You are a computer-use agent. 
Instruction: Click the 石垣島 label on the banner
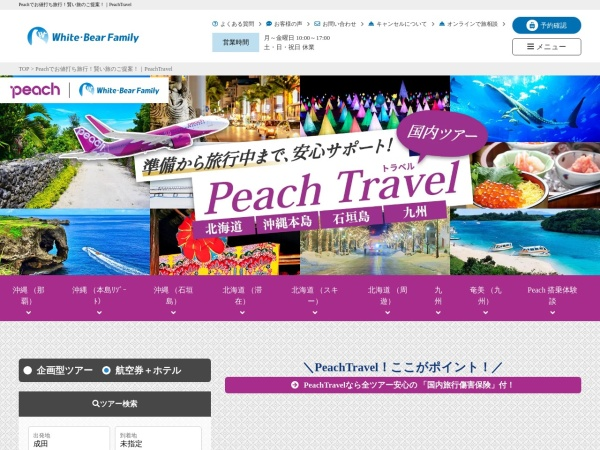tap(351, 217)
